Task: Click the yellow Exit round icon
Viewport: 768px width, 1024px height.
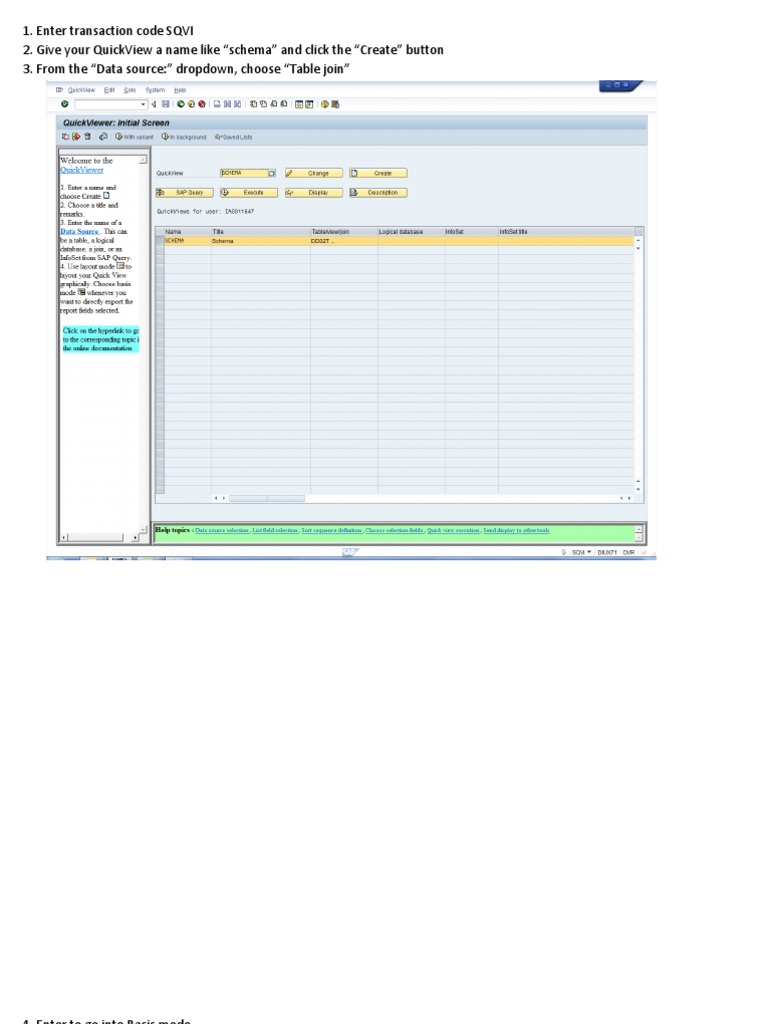Action: [x=191, y=104]
